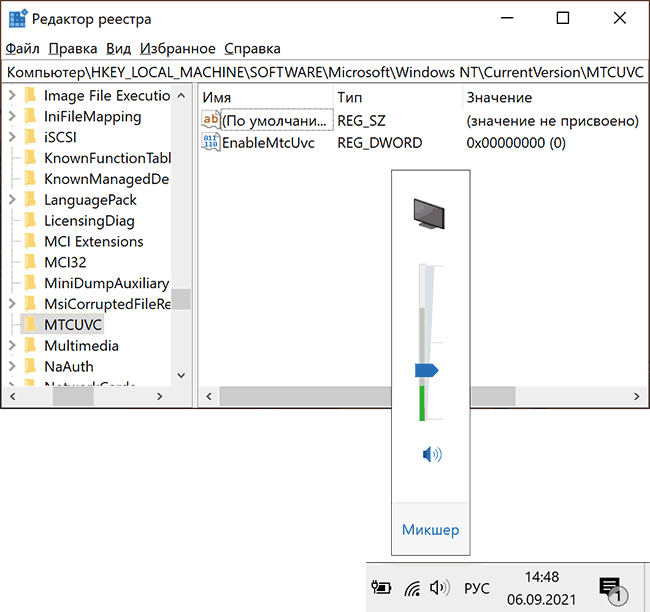650x612 pixels.
Task: Click the Wi-Fi network tray icon
Action: 412,588
